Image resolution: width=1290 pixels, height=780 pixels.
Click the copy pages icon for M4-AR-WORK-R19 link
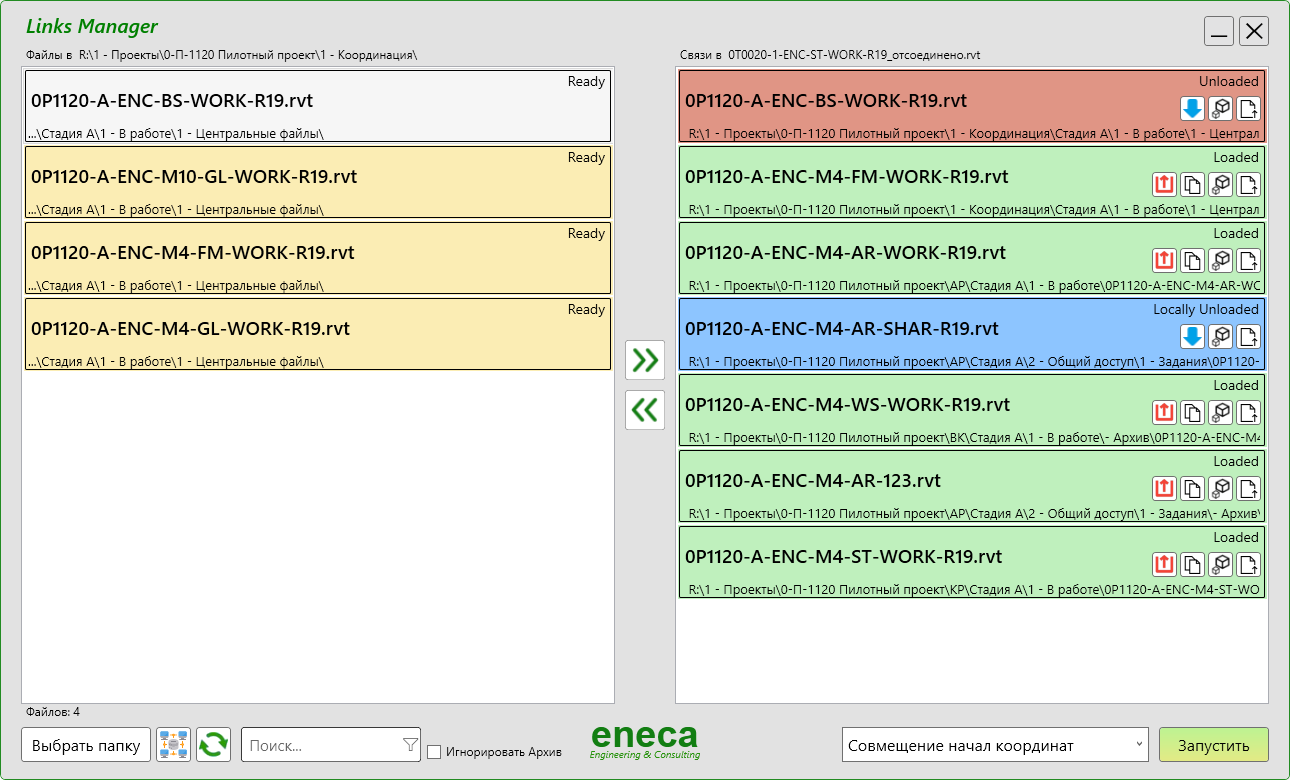tap(1192, 261)
